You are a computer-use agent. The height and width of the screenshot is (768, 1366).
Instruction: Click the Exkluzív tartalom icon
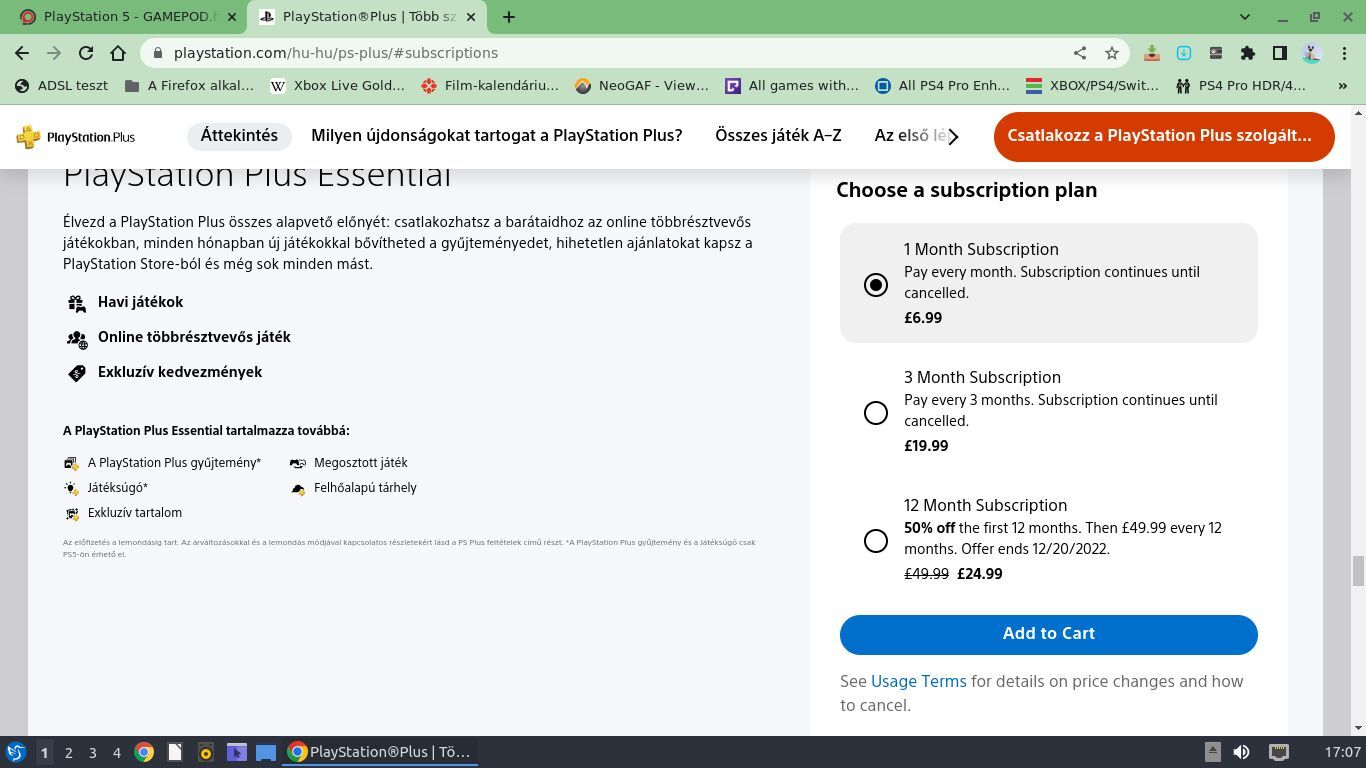click(x=71, y=513)
